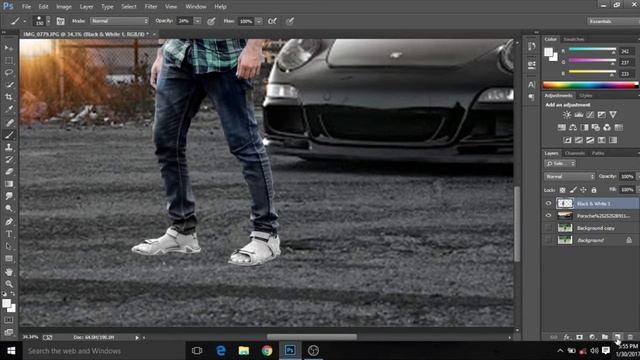This screenshot has width=640, height=360.
Task: Click the foreground color swatch in Color panel
Action: [x=548, y=52]
